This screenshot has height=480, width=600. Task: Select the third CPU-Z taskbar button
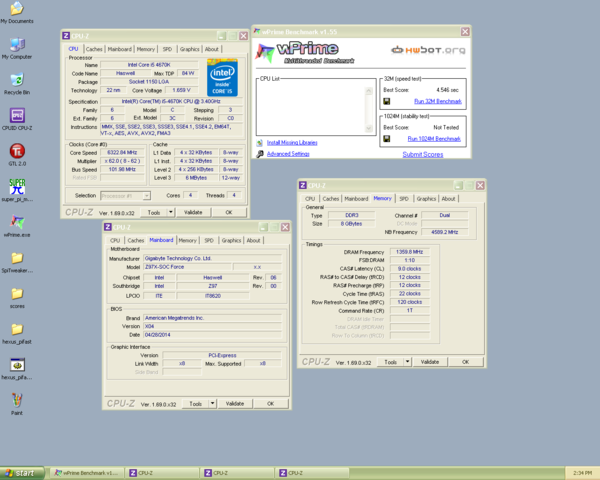(x=312, y=473)
